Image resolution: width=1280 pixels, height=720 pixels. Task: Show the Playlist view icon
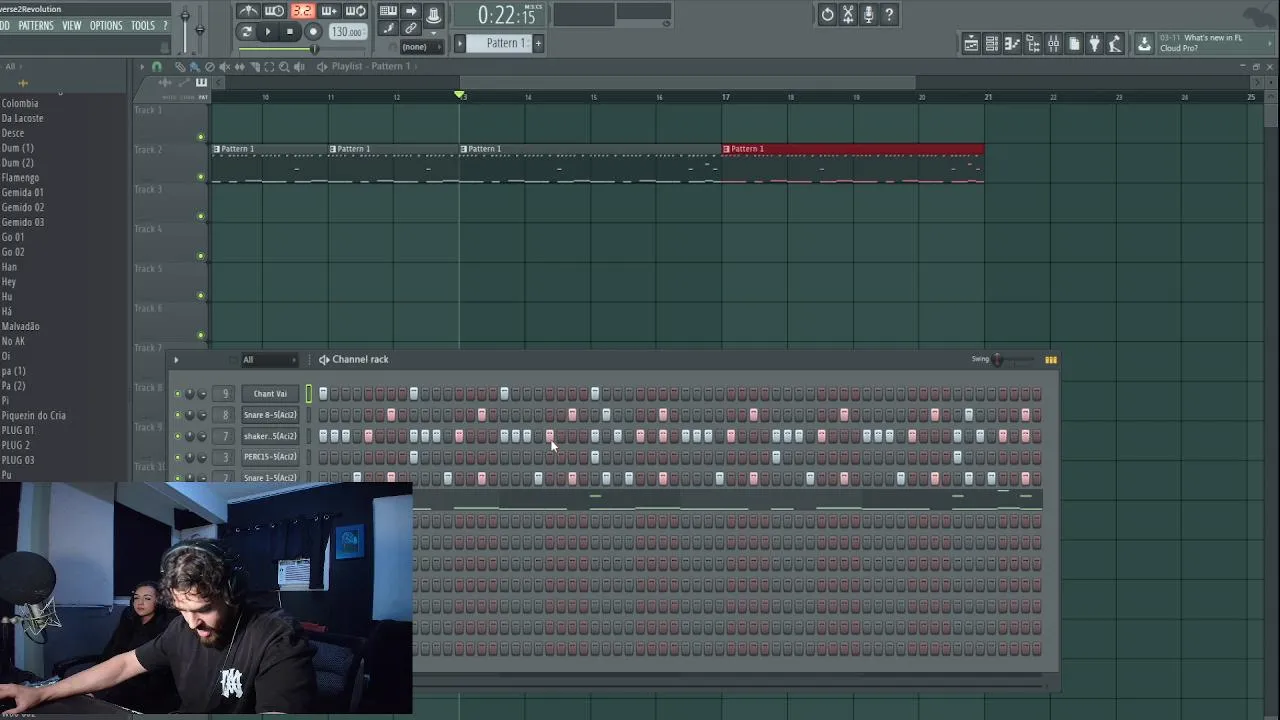(x=971, y=43)
